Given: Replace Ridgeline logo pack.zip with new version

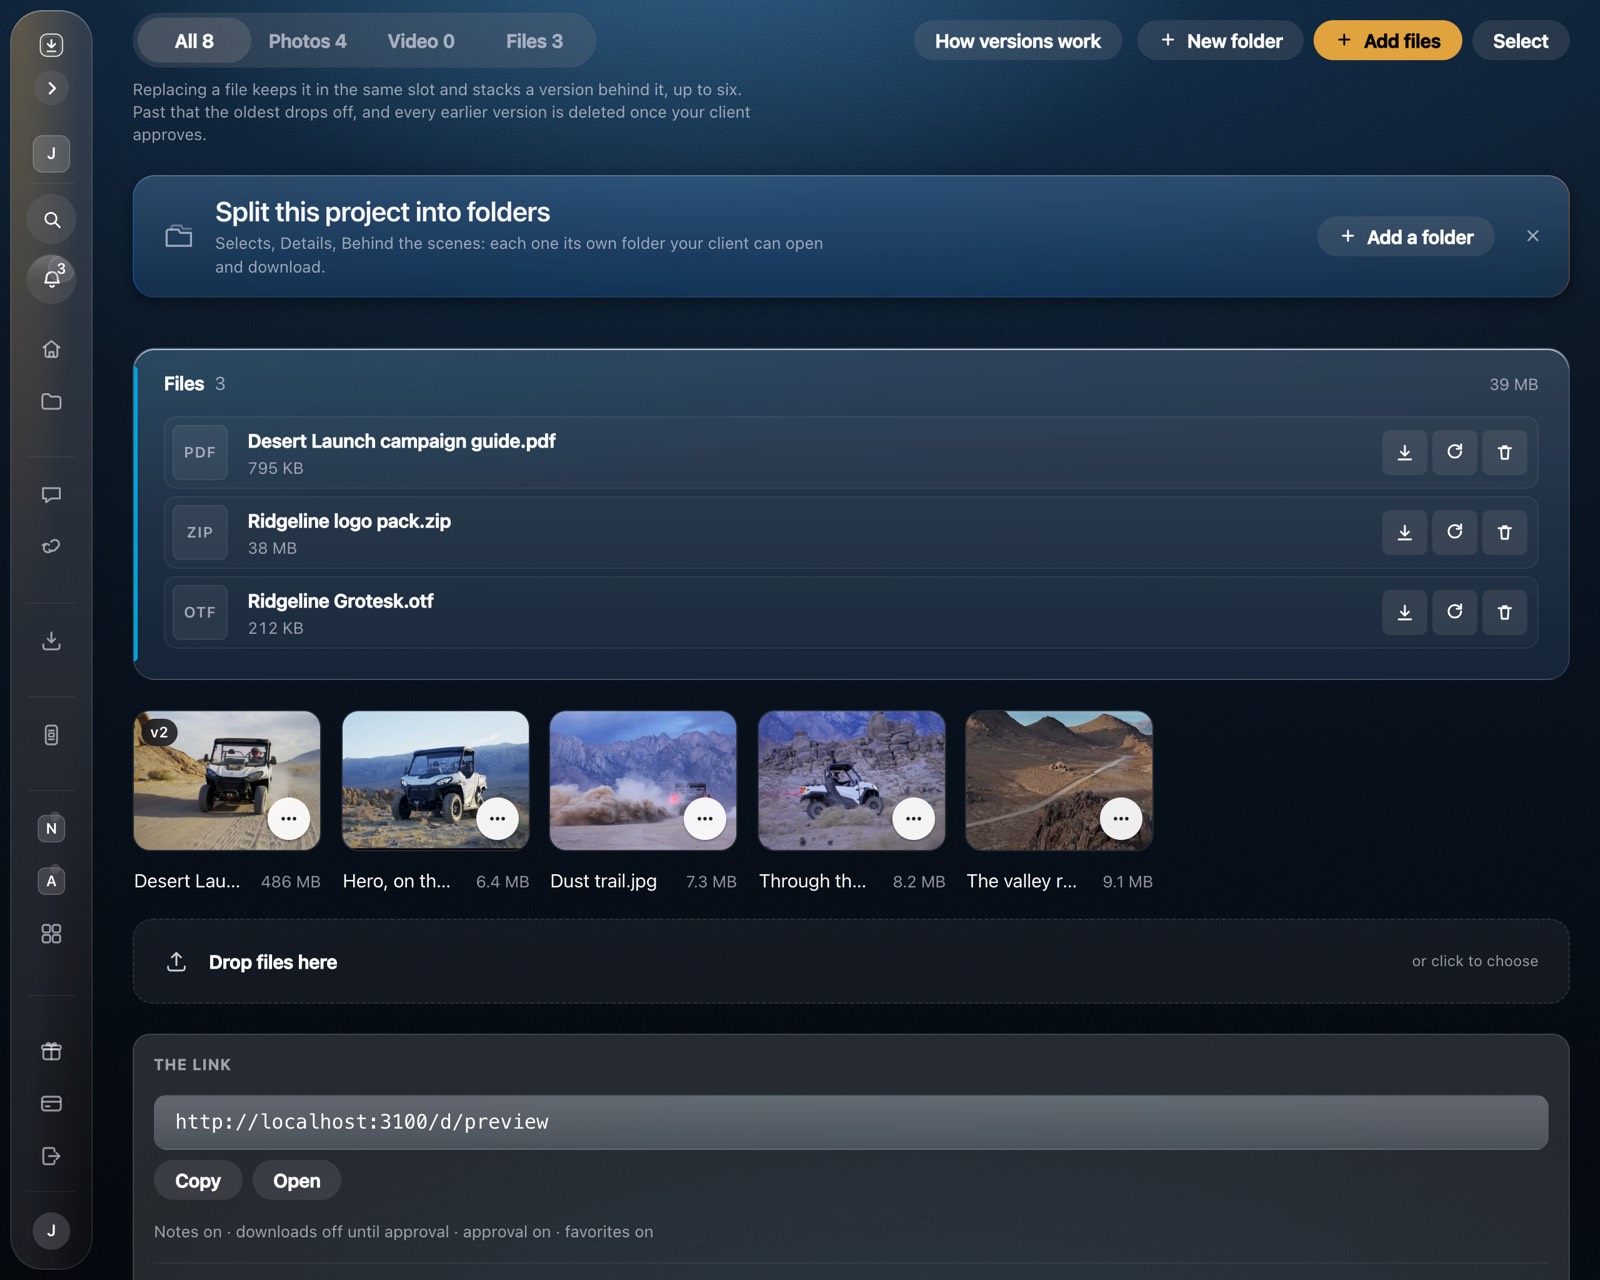Looking at the screenshot, I should pos(1455,532).
